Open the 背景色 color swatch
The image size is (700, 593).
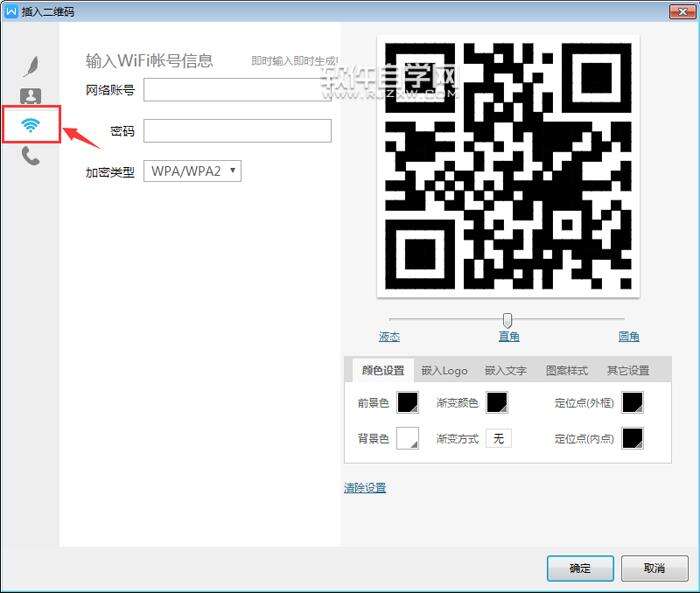coord(408,438)
